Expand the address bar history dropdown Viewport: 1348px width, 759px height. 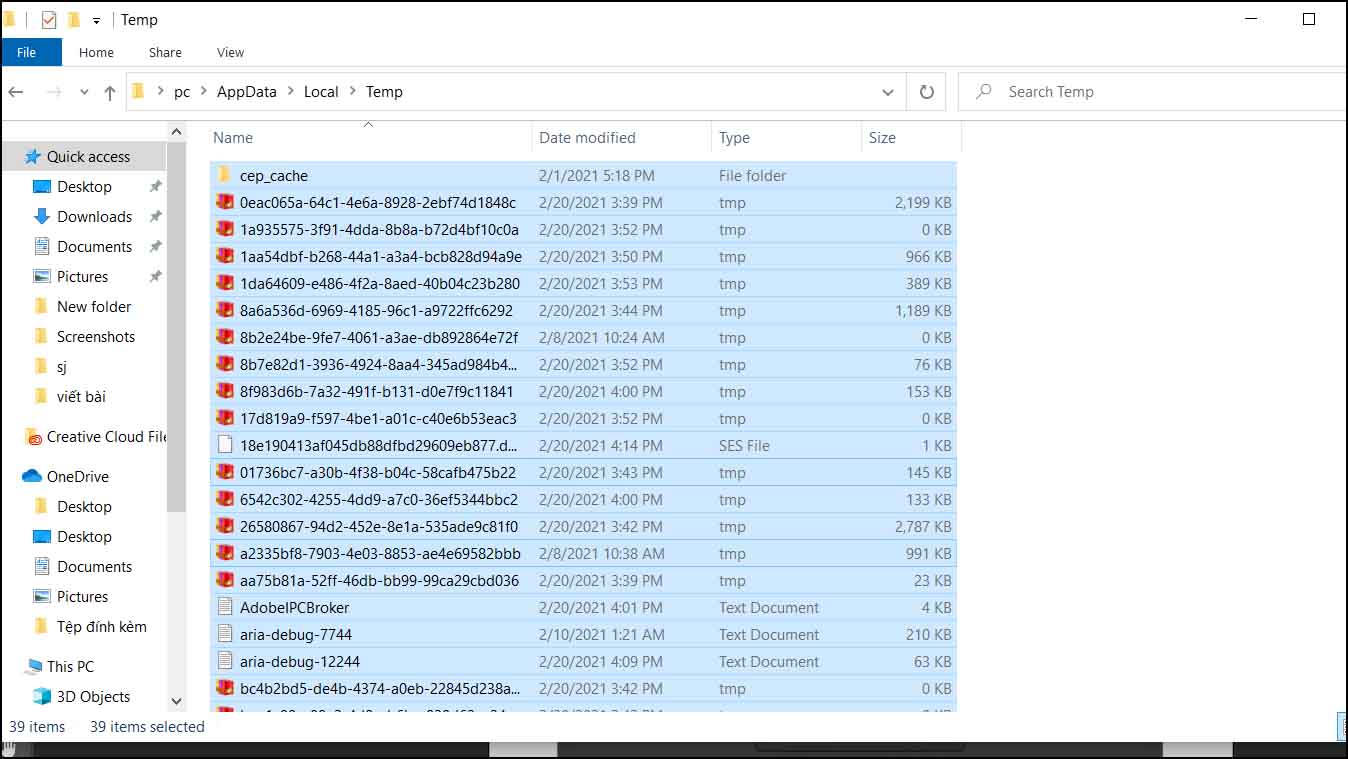point(888,91)
